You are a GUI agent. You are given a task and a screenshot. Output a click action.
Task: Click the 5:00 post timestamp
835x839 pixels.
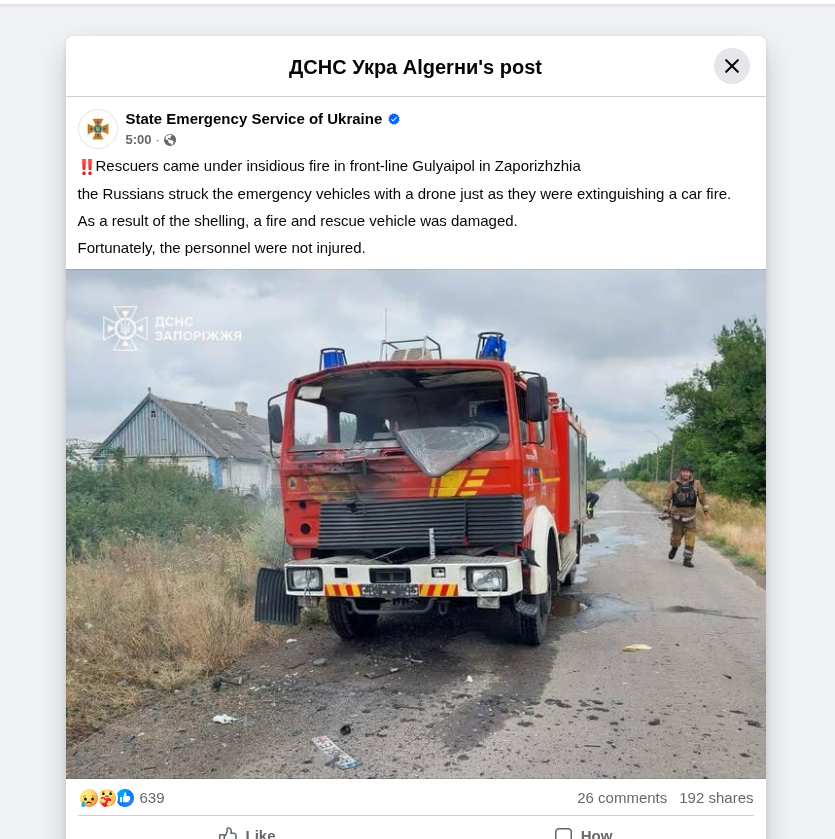pyautogui.click(x=138, y=140)
